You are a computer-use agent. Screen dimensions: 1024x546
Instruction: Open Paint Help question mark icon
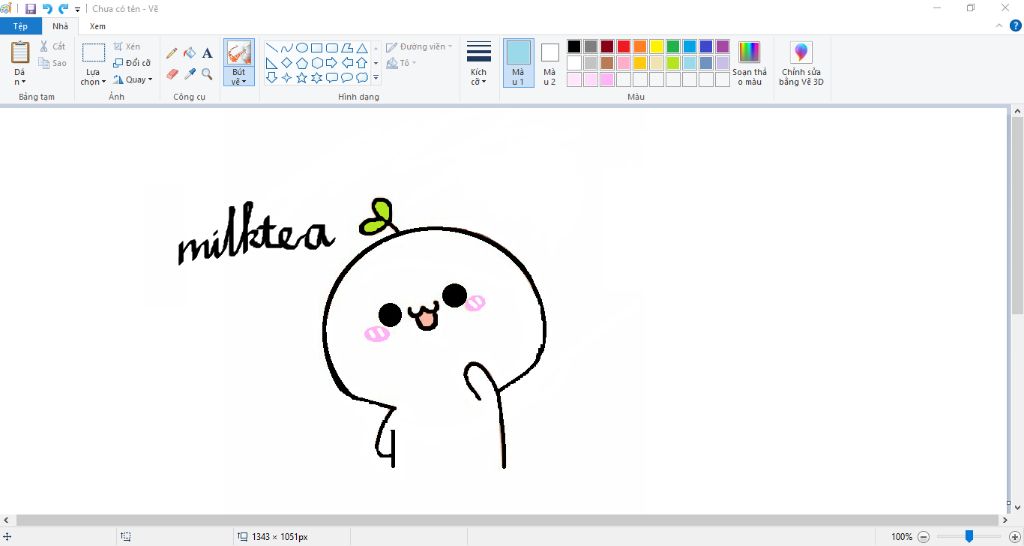click(1016, 26)
